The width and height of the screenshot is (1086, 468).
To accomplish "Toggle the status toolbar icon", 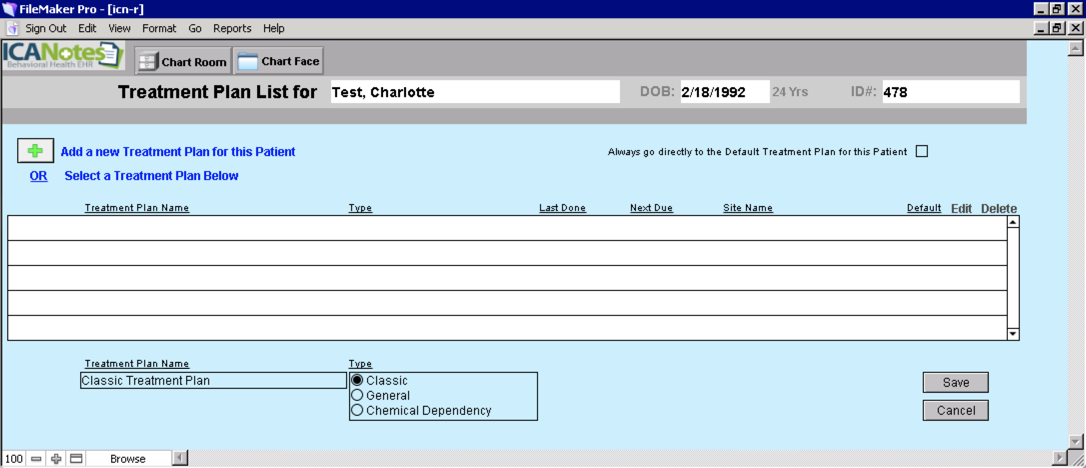I will (x=76, y=459).
